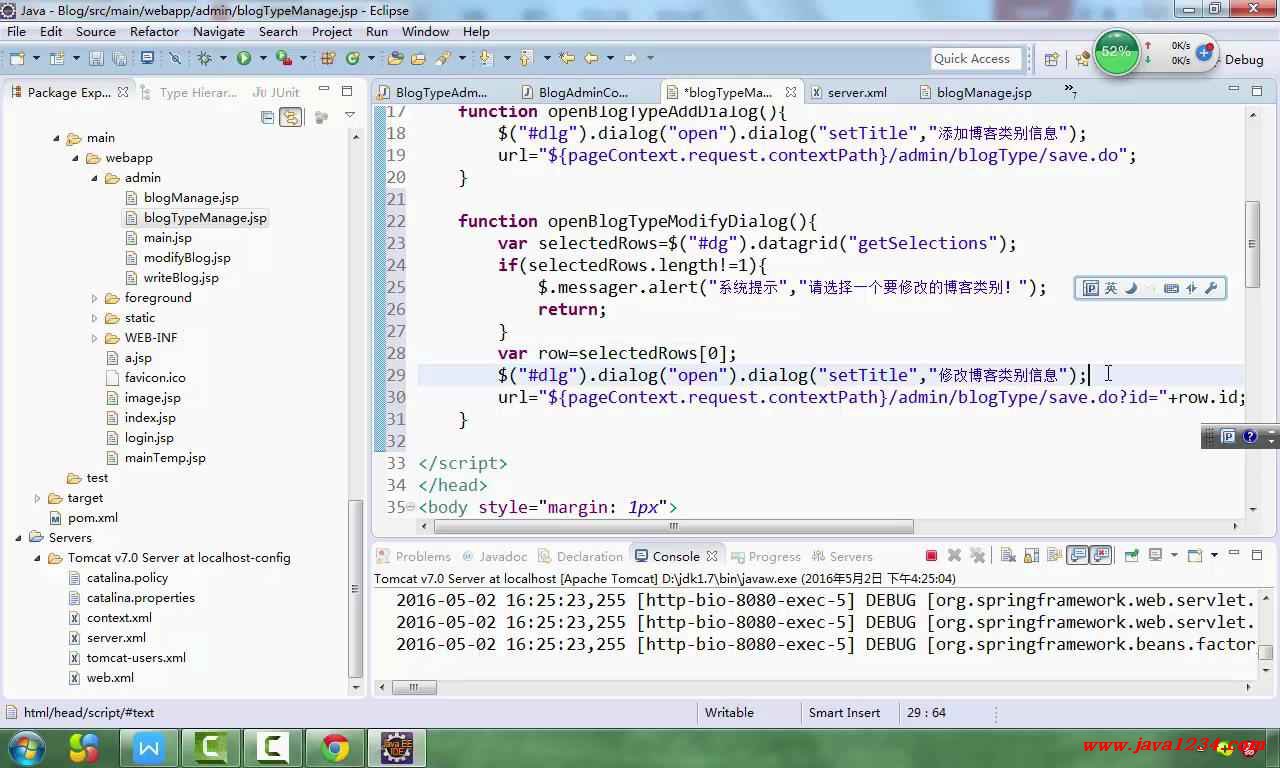Open the Servers view tab
The height and width of the screenshot is (768, 1280).
tap(841, 556)
